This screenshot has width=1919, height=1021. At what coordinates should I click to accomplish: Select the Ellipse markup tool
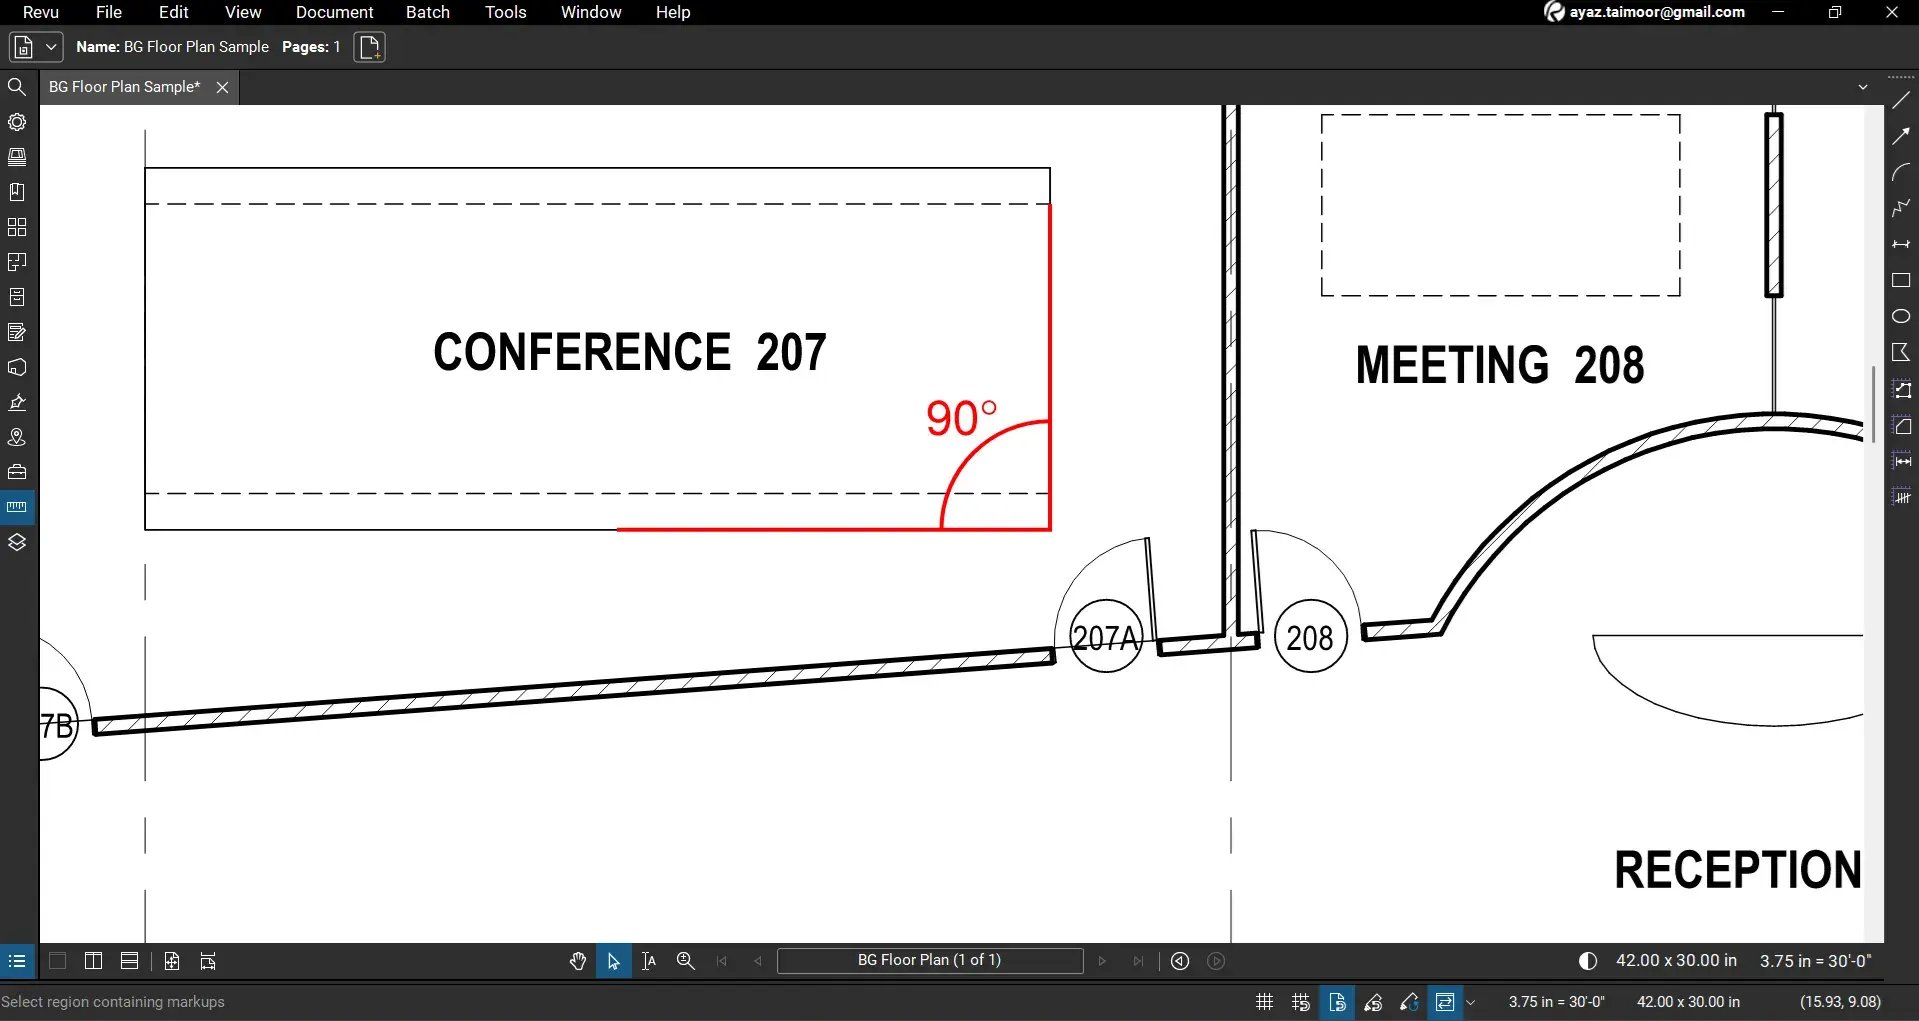[1901, 316]
